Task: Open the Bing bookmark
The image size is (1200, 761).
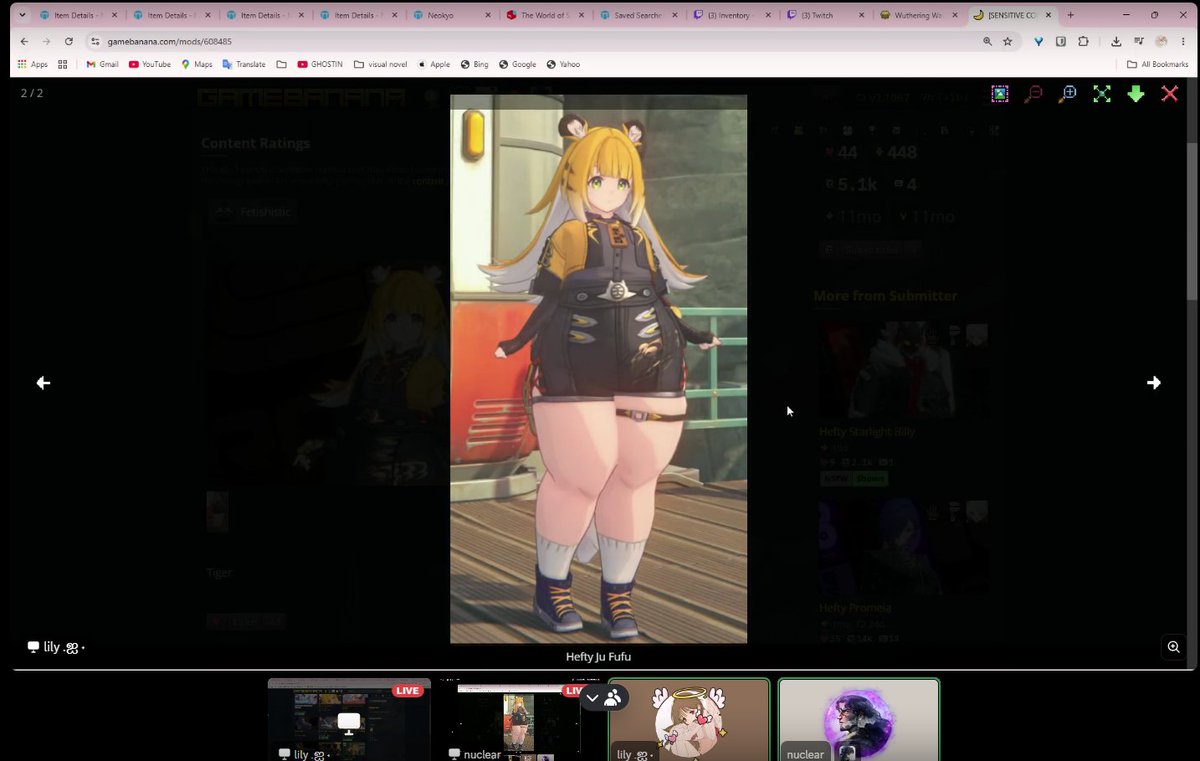Action: coord(475,64)
